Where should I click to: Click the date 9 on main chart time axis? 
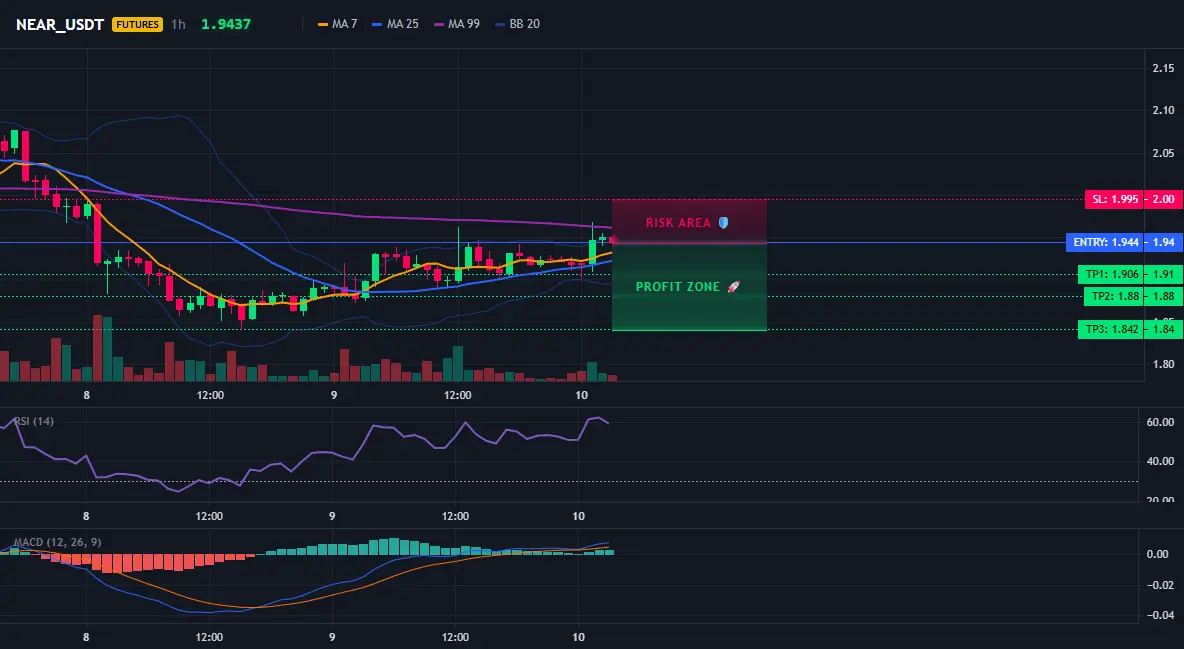333,395
